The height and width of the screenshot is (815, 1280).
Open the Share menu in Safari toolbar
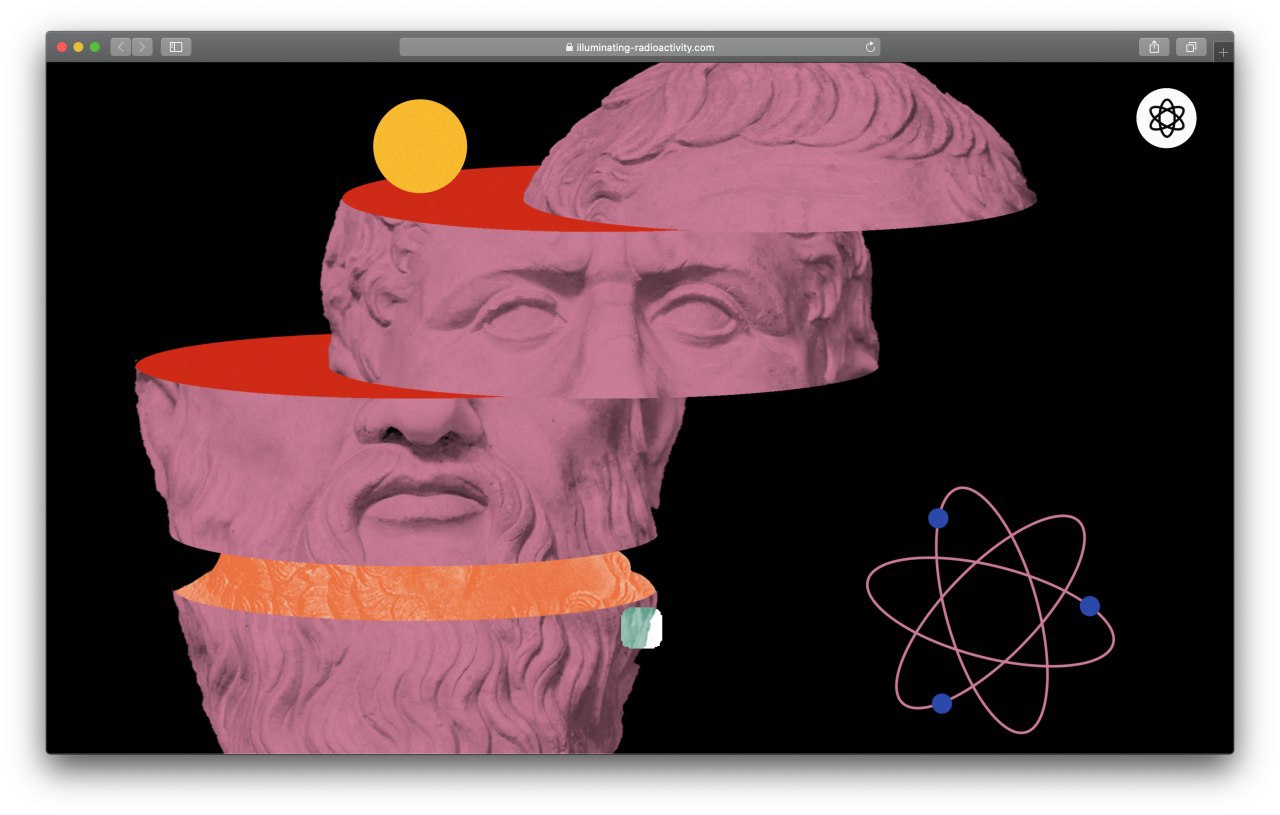click(1154, 47)
